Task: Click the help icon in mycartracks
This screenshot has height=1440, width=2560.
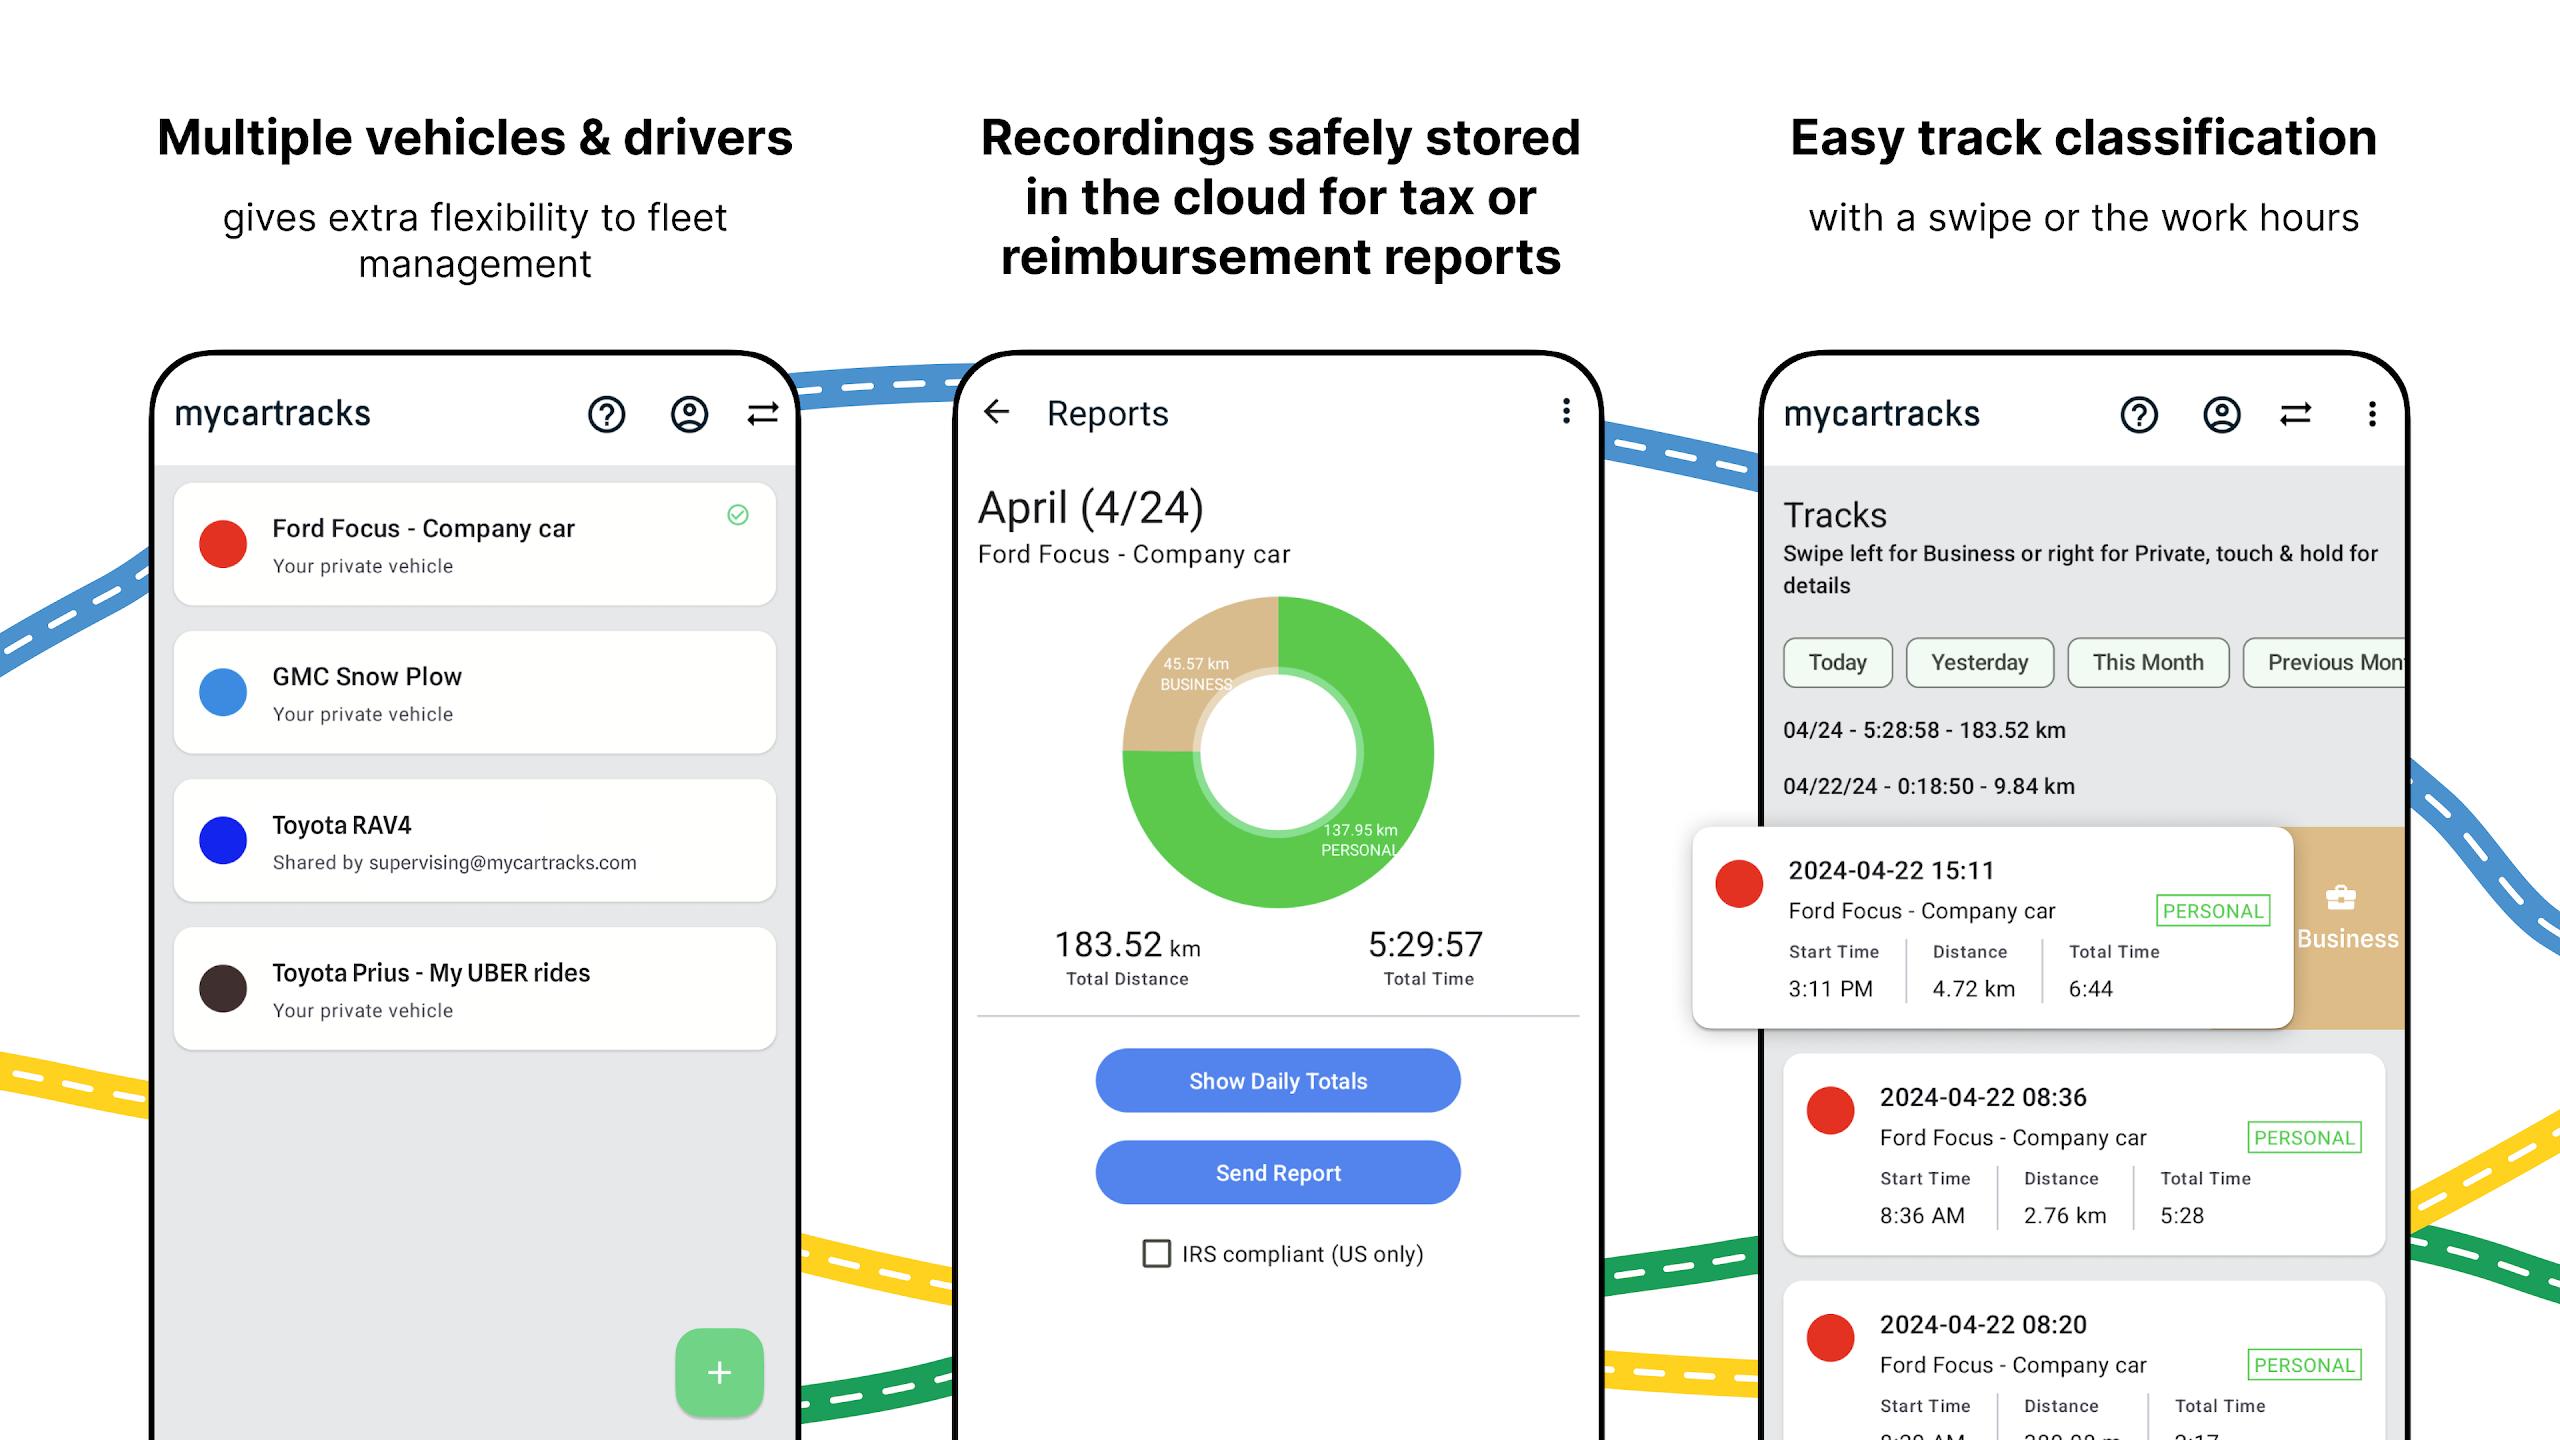Action: 603,413
